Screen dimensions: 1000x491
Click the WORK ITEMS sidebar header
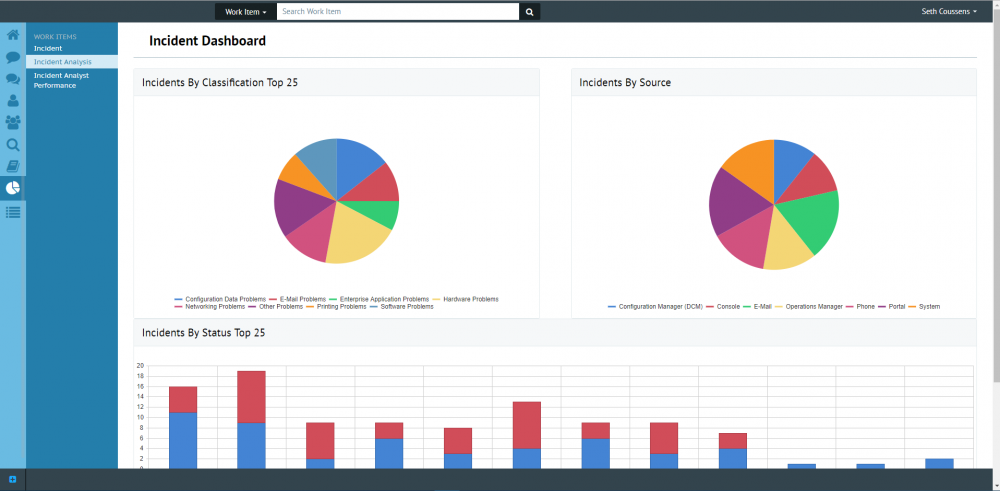55,37
